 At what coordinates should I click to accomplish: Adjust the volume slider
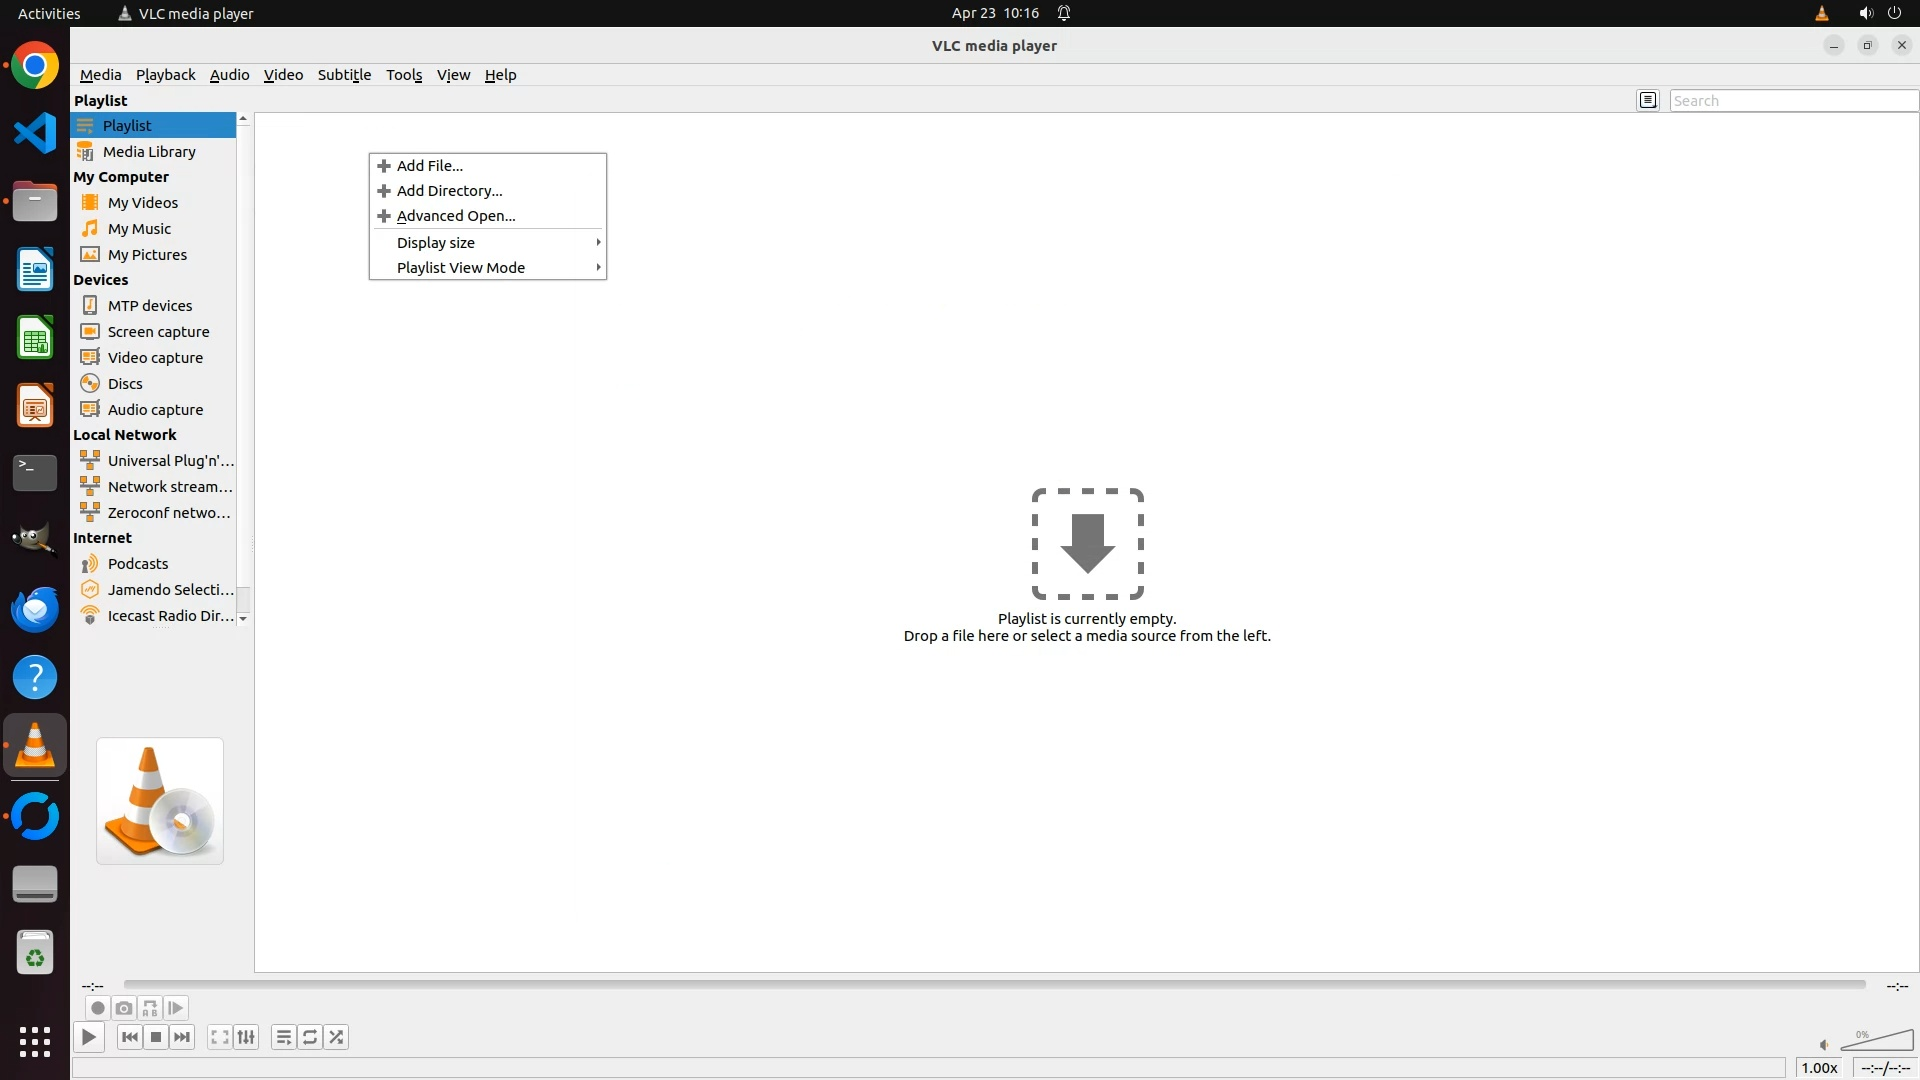(x=1878, y=1041)
